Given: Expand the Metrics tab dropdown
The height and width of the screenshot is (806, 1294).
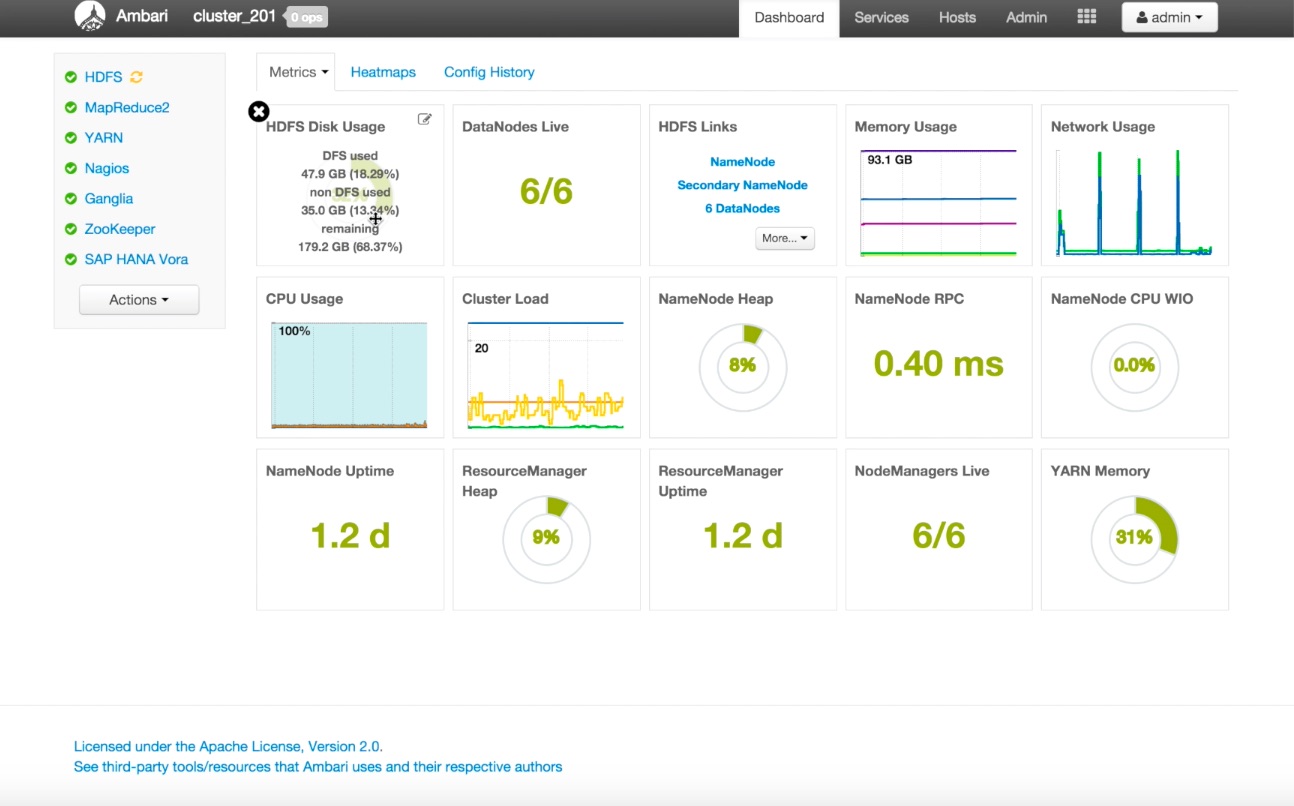Looking at the screenshot, I should coord(298,72).
